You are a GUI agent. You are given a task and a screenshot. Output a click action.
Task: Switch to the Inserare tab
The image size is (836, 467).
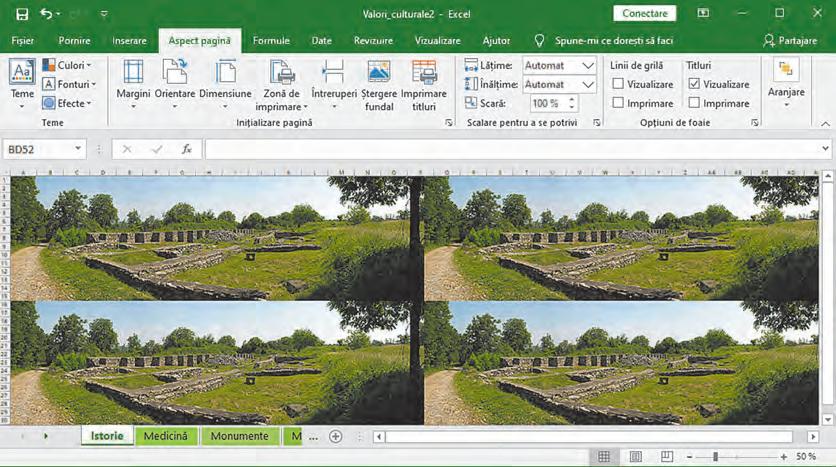pos(129,41)
